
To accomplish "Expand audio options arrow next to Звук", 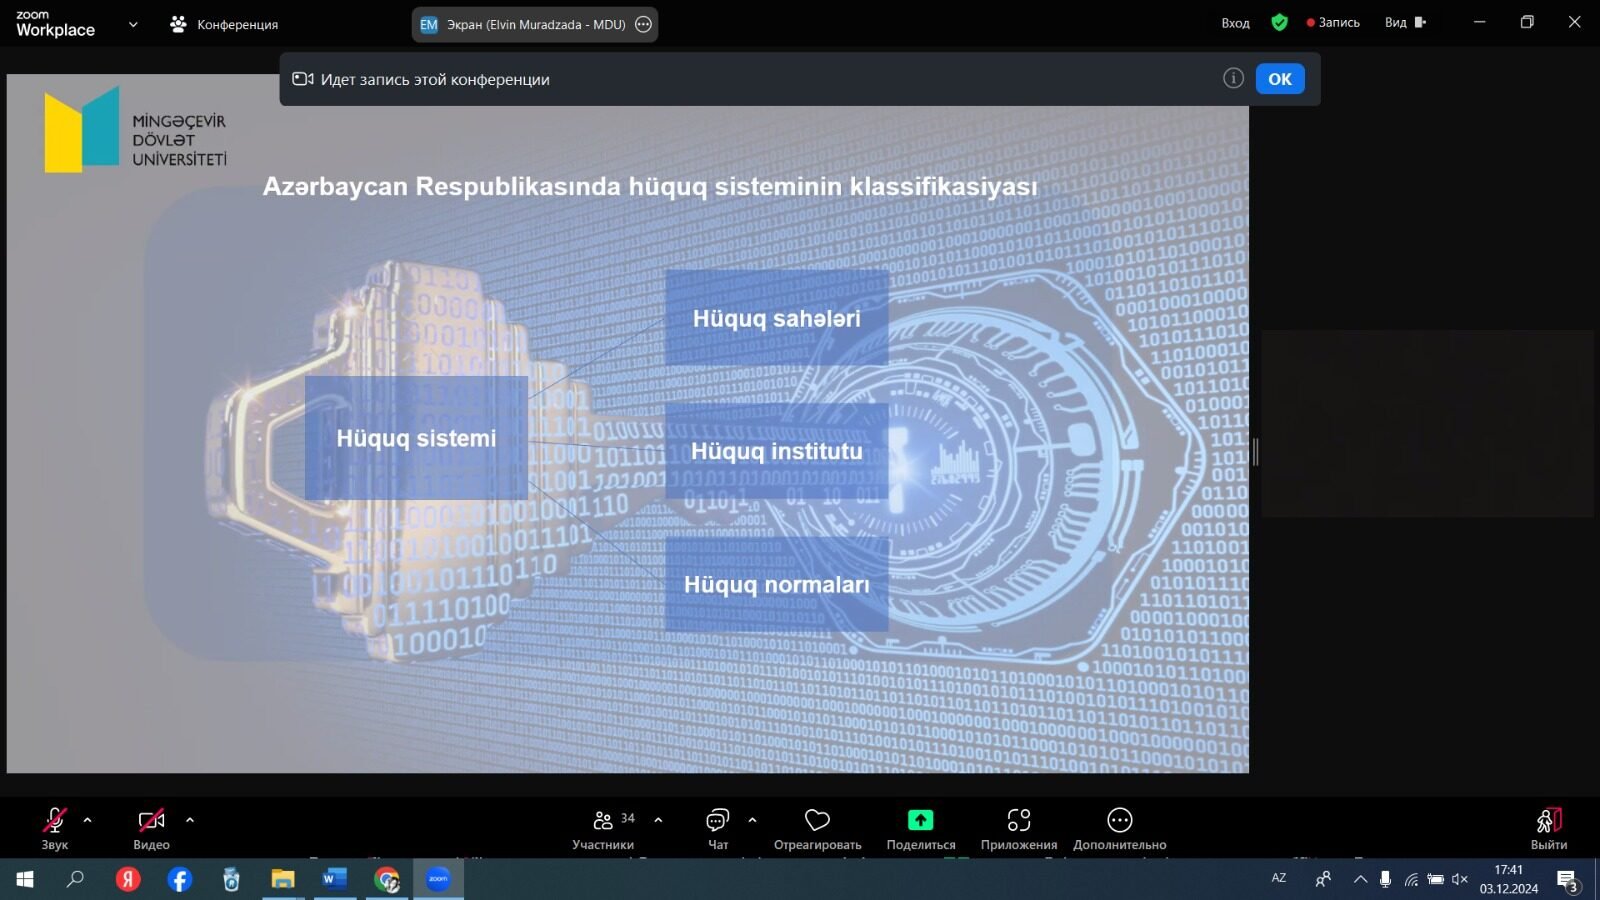I will 88,820.
